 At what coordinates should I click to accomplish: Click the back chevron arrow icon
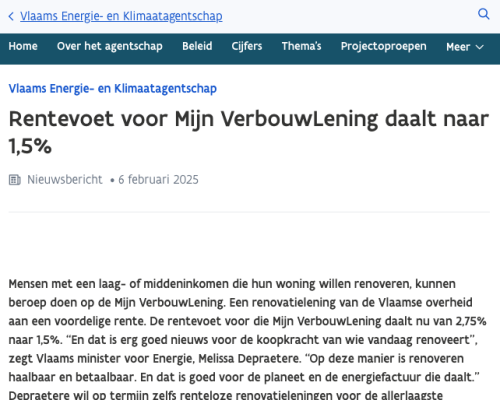(11, 16)
